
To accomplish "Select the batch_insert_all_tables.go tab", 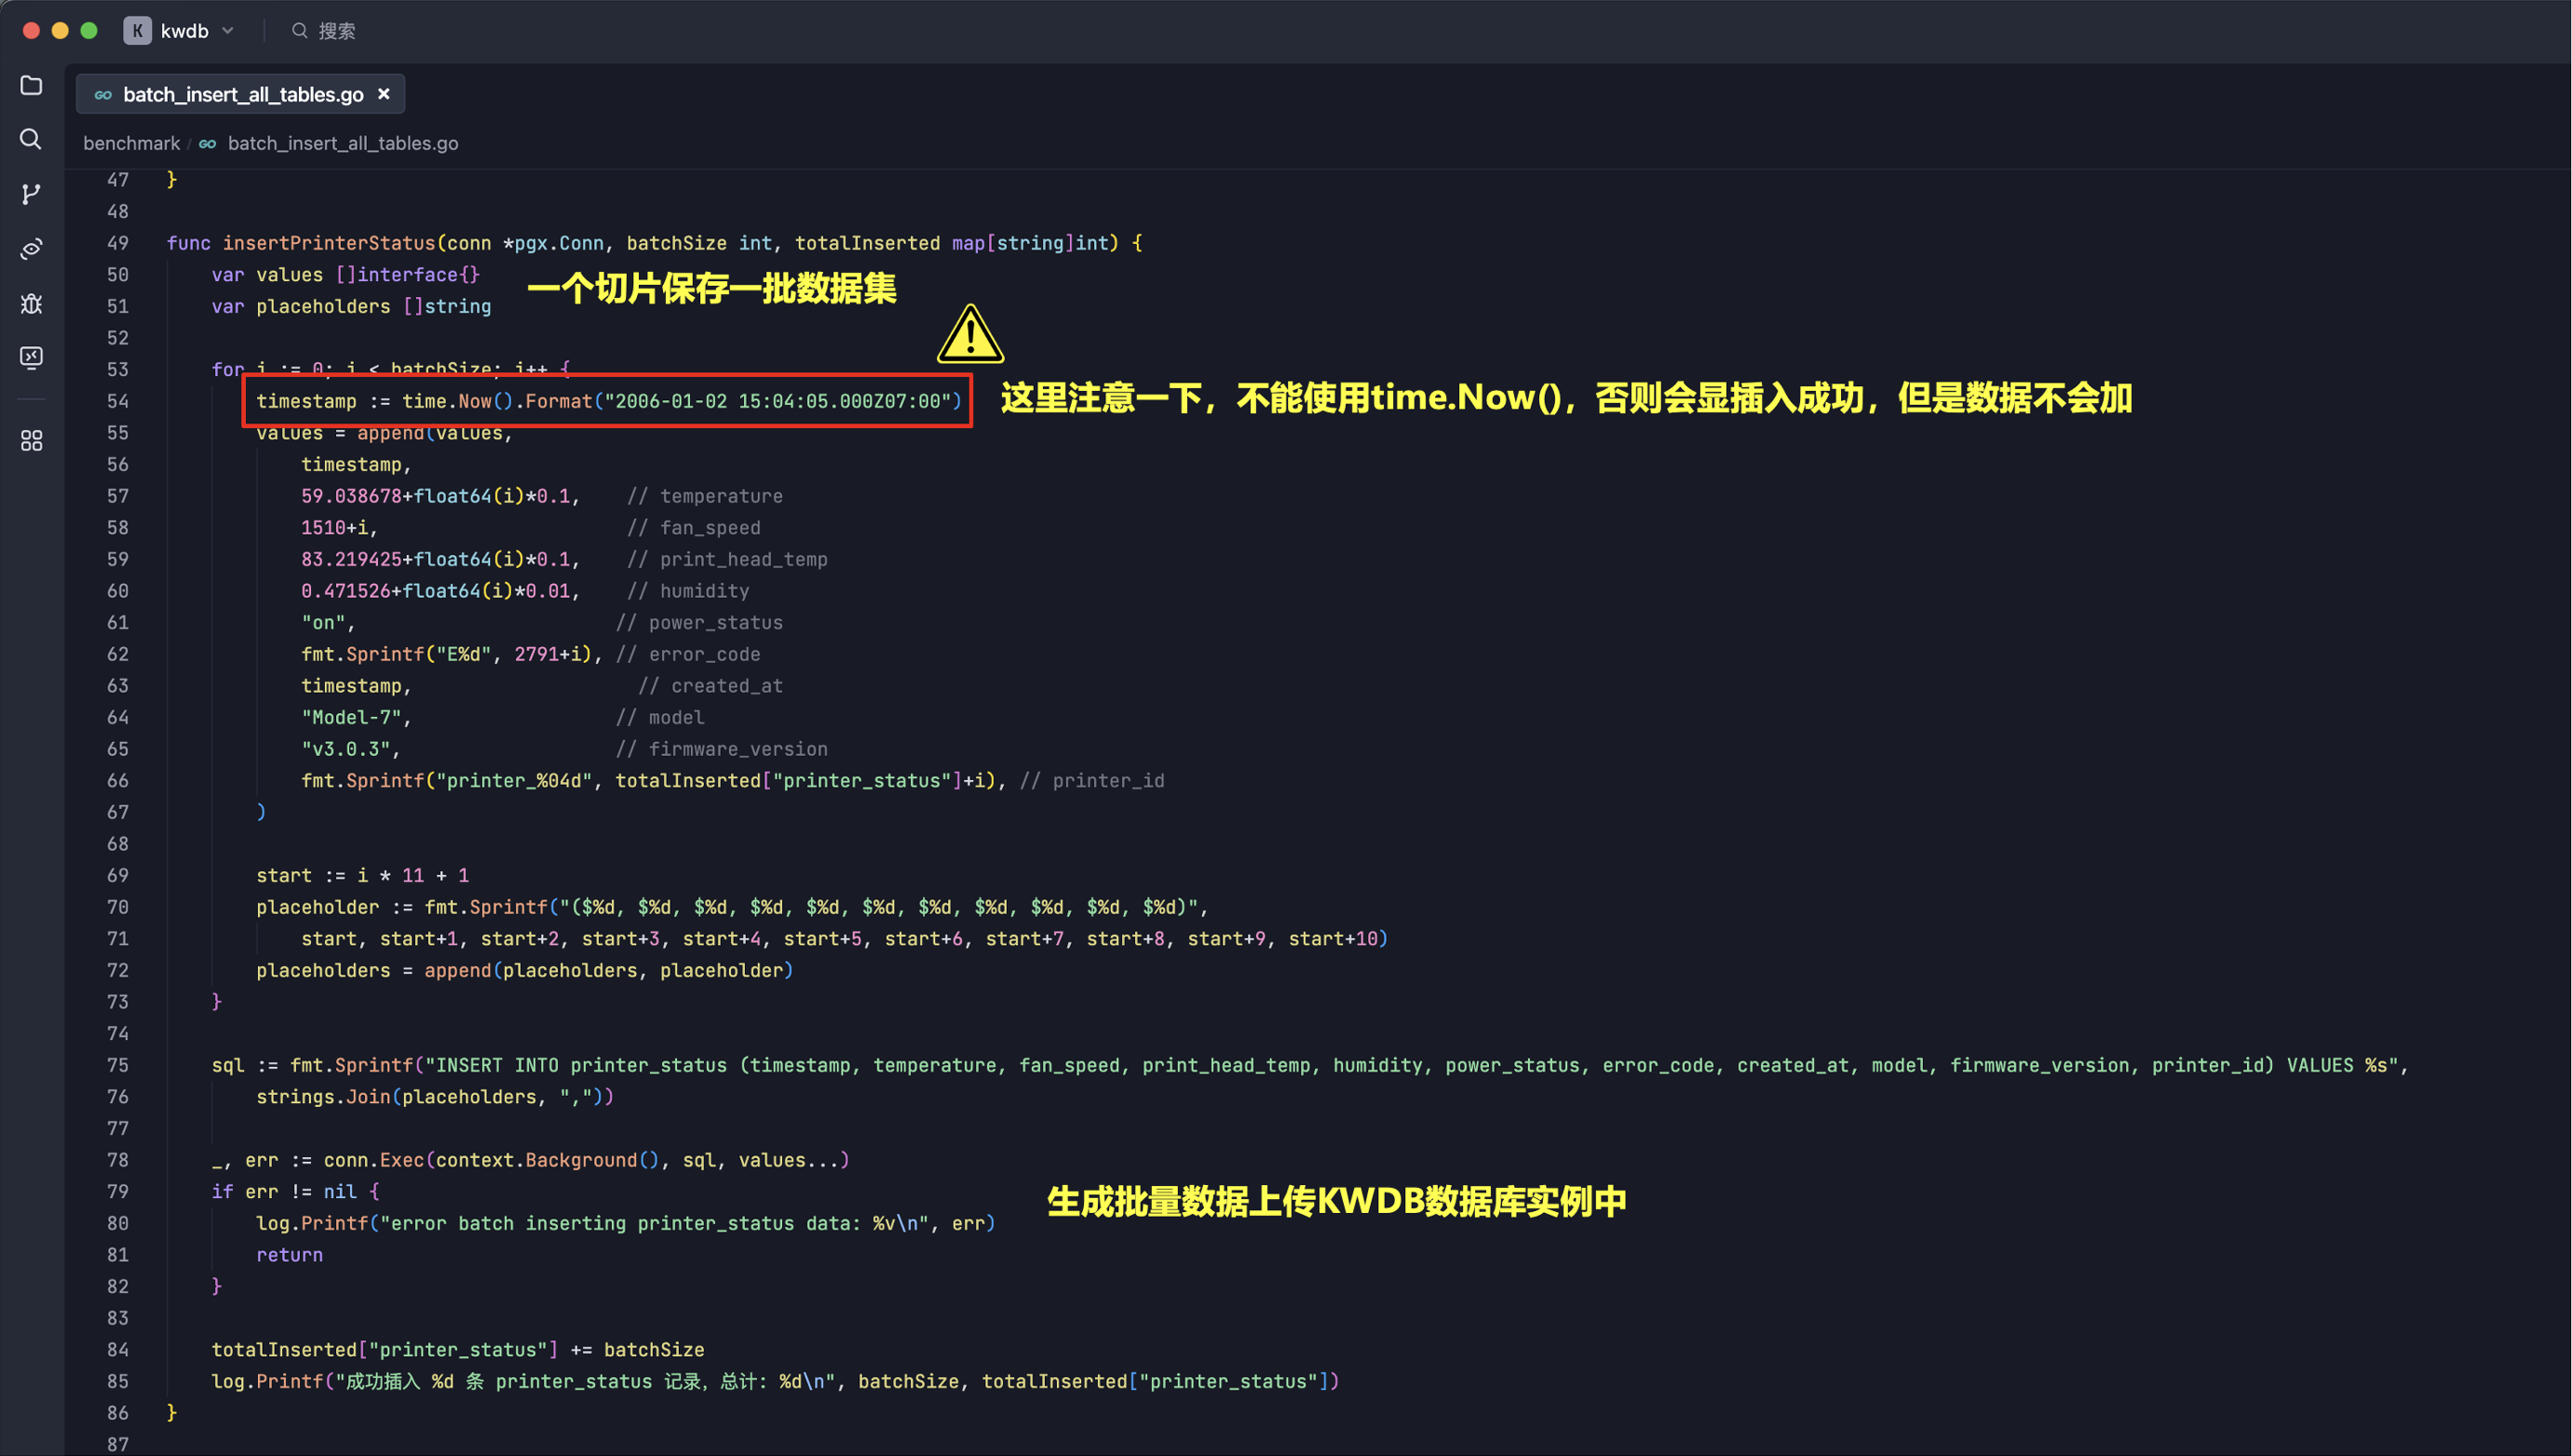I will 242,94.
